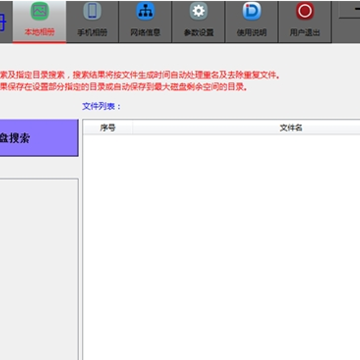Open the 网络信息 network info tab
This screenshot has width=360, height=360.
[x=145, y=22]
